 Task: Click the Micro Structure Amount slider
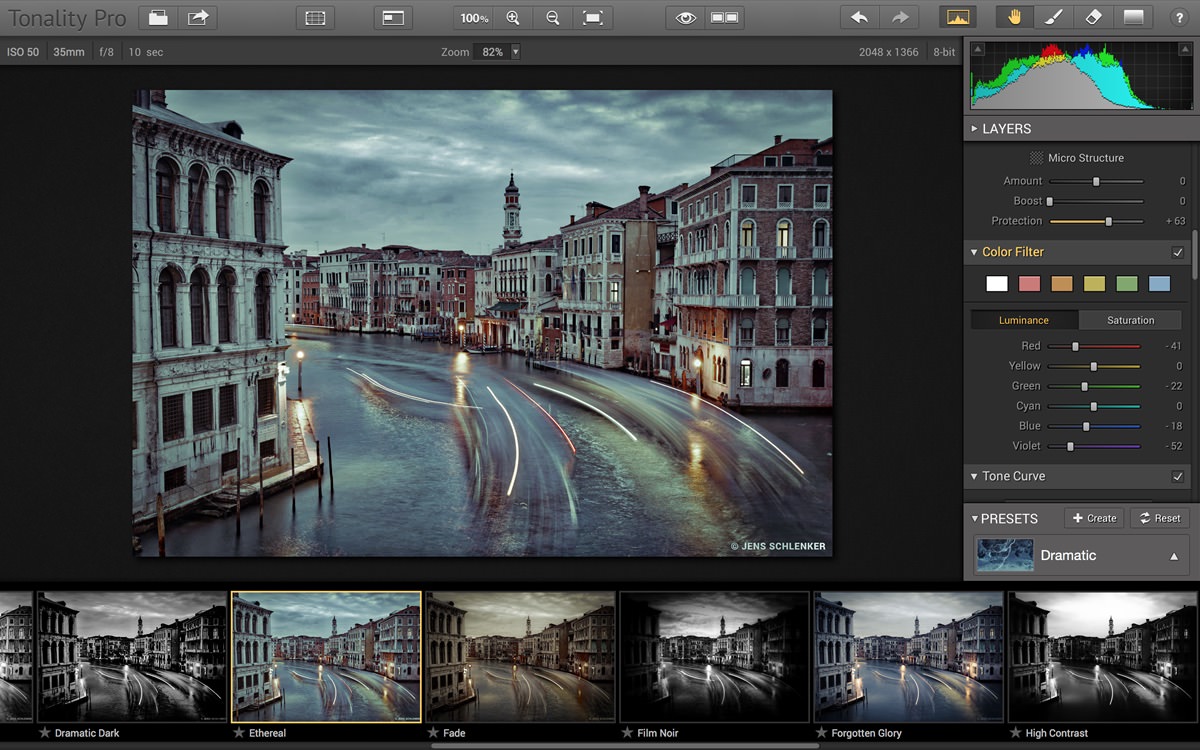point(1096,181)
